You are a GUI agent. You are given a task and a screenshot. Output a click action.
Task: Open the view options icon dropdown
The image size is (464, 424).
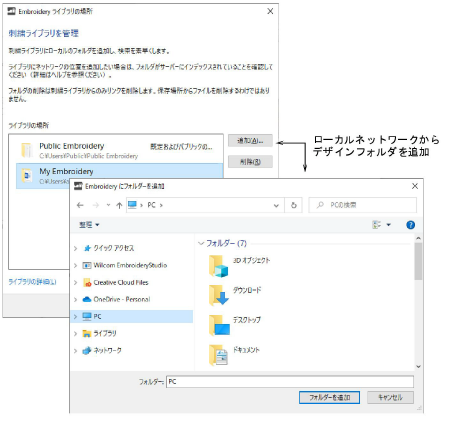[x=381, y=225]
